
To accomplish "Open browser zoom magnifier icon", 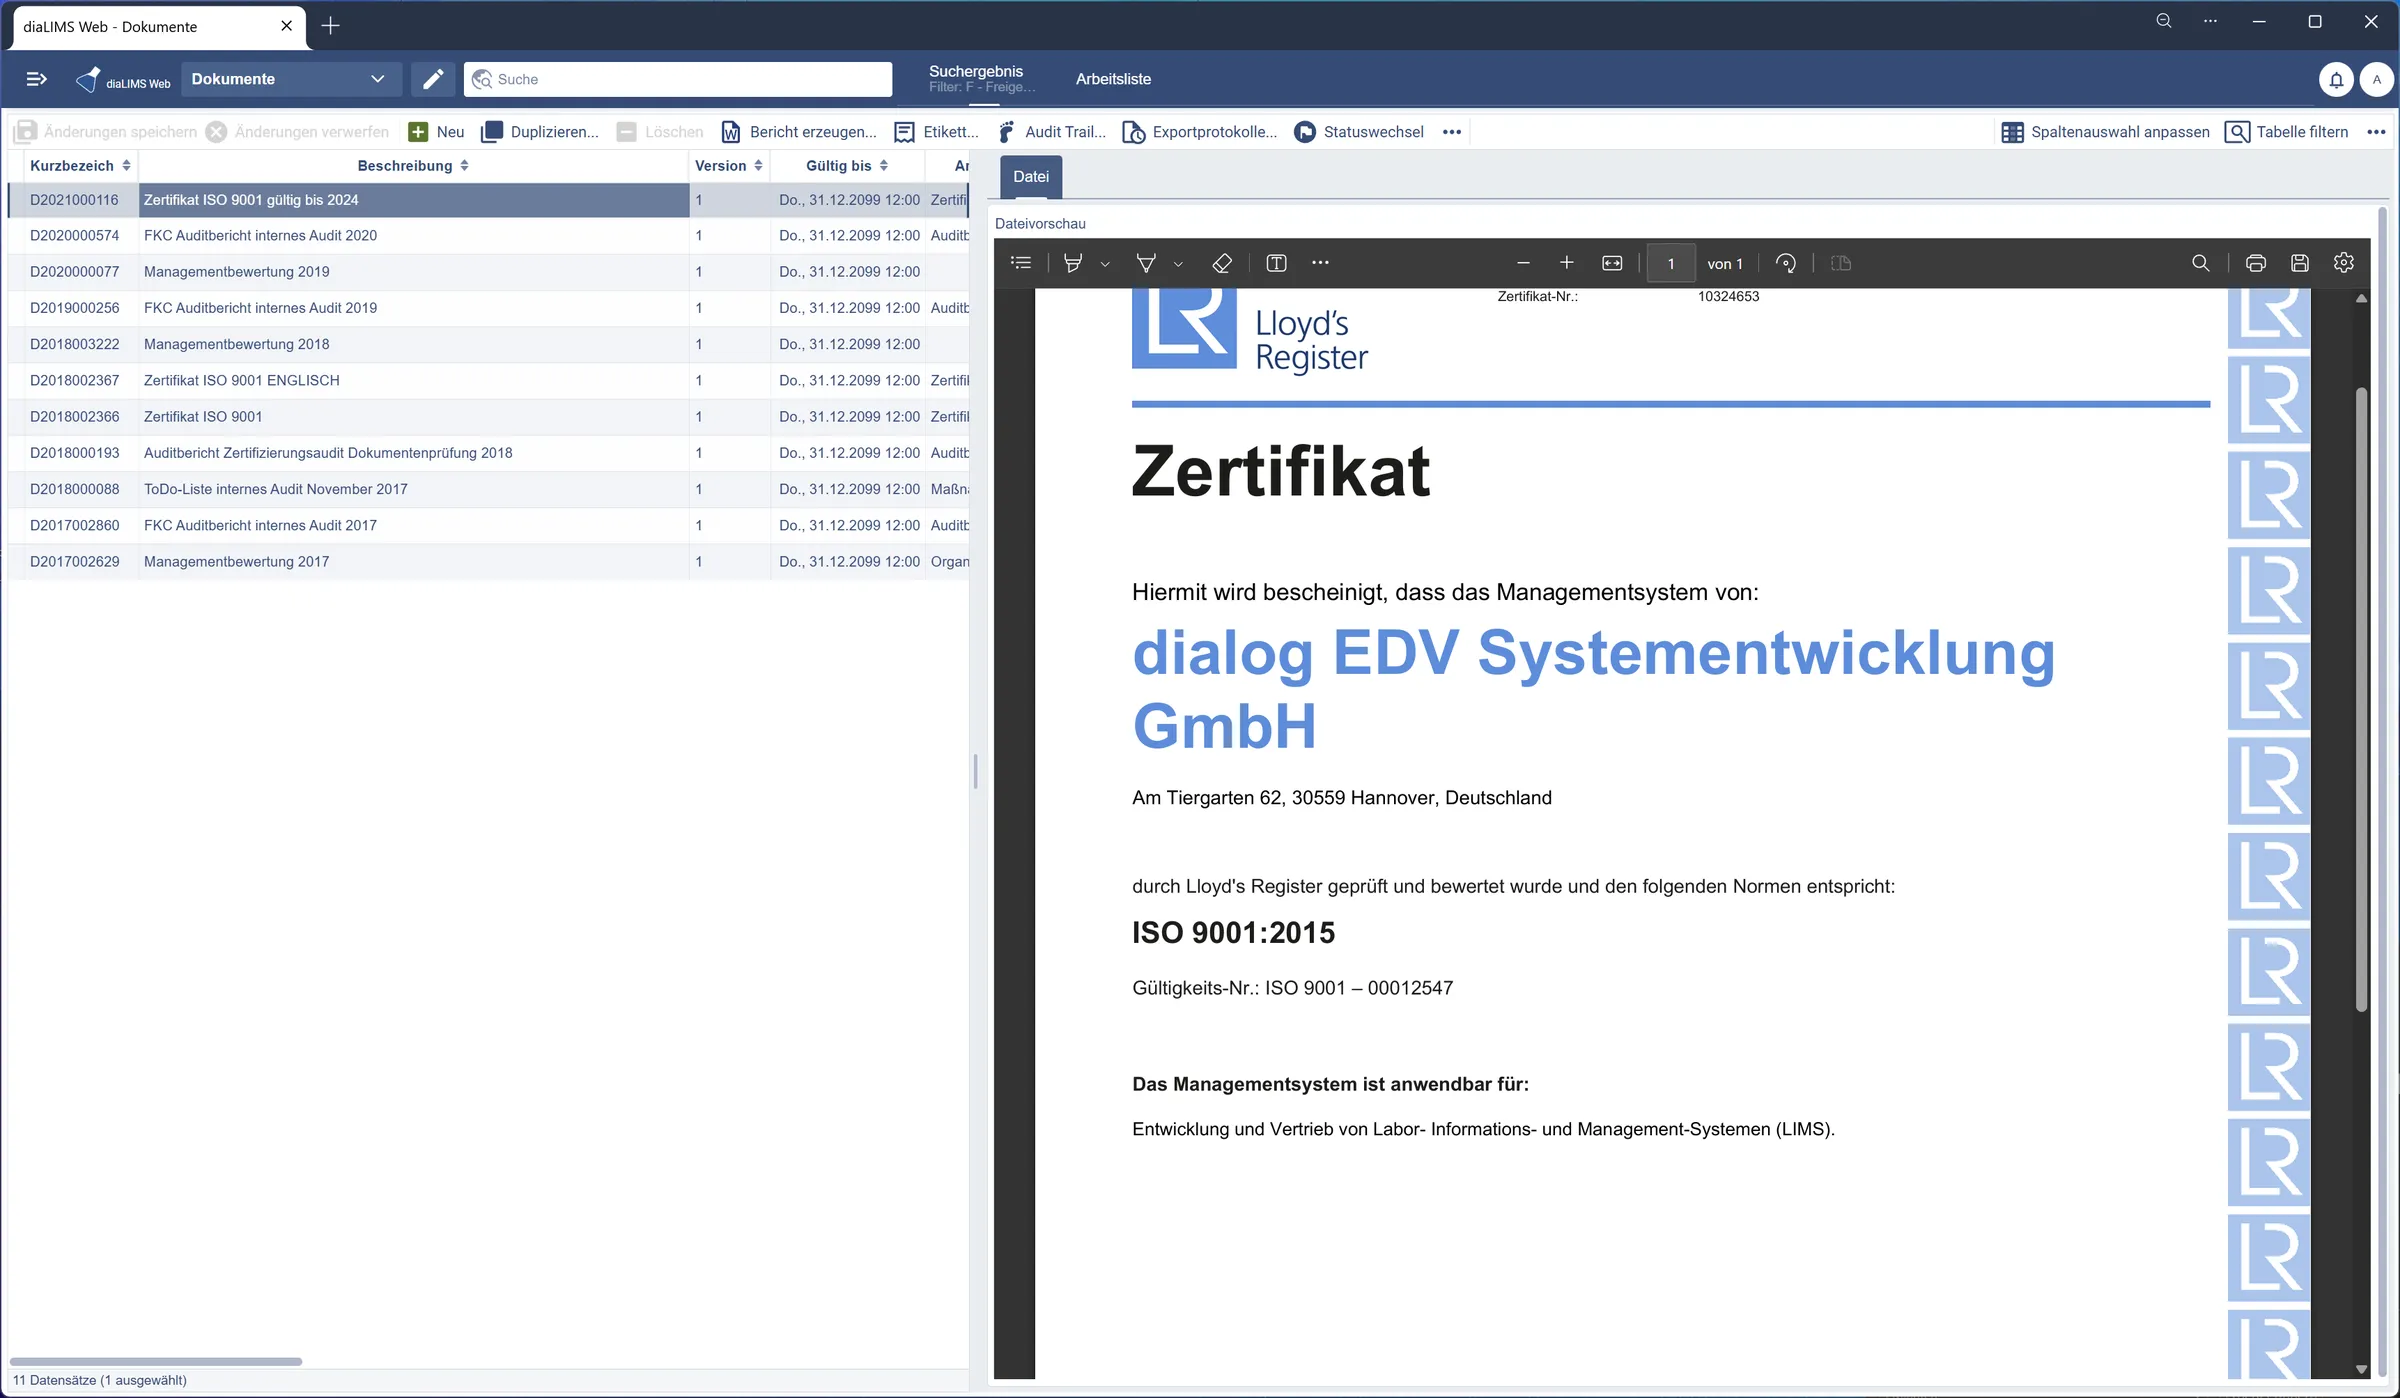I will pos(2164,22).
